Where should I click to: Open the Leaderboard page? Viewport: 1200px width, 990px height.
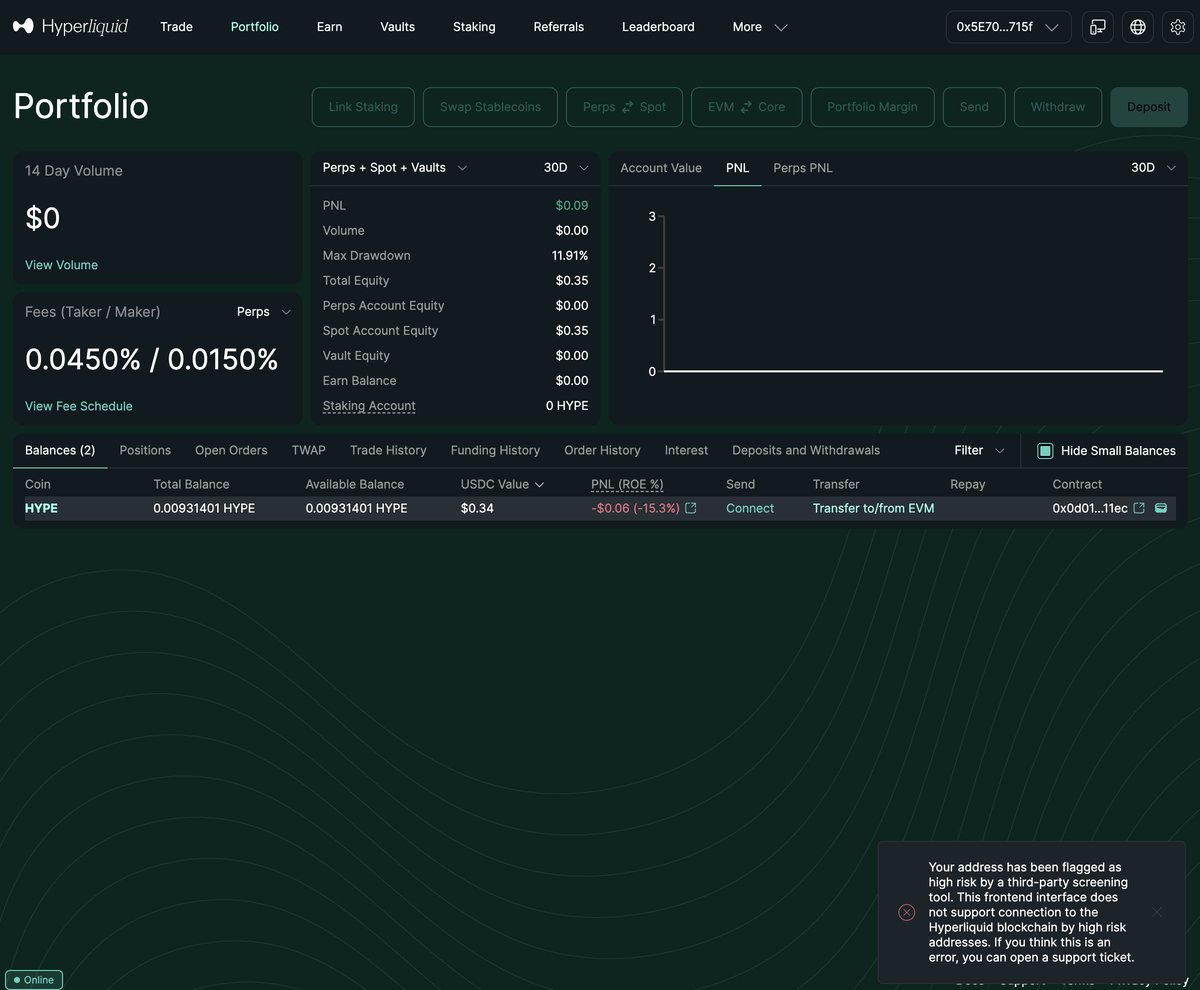658,27
